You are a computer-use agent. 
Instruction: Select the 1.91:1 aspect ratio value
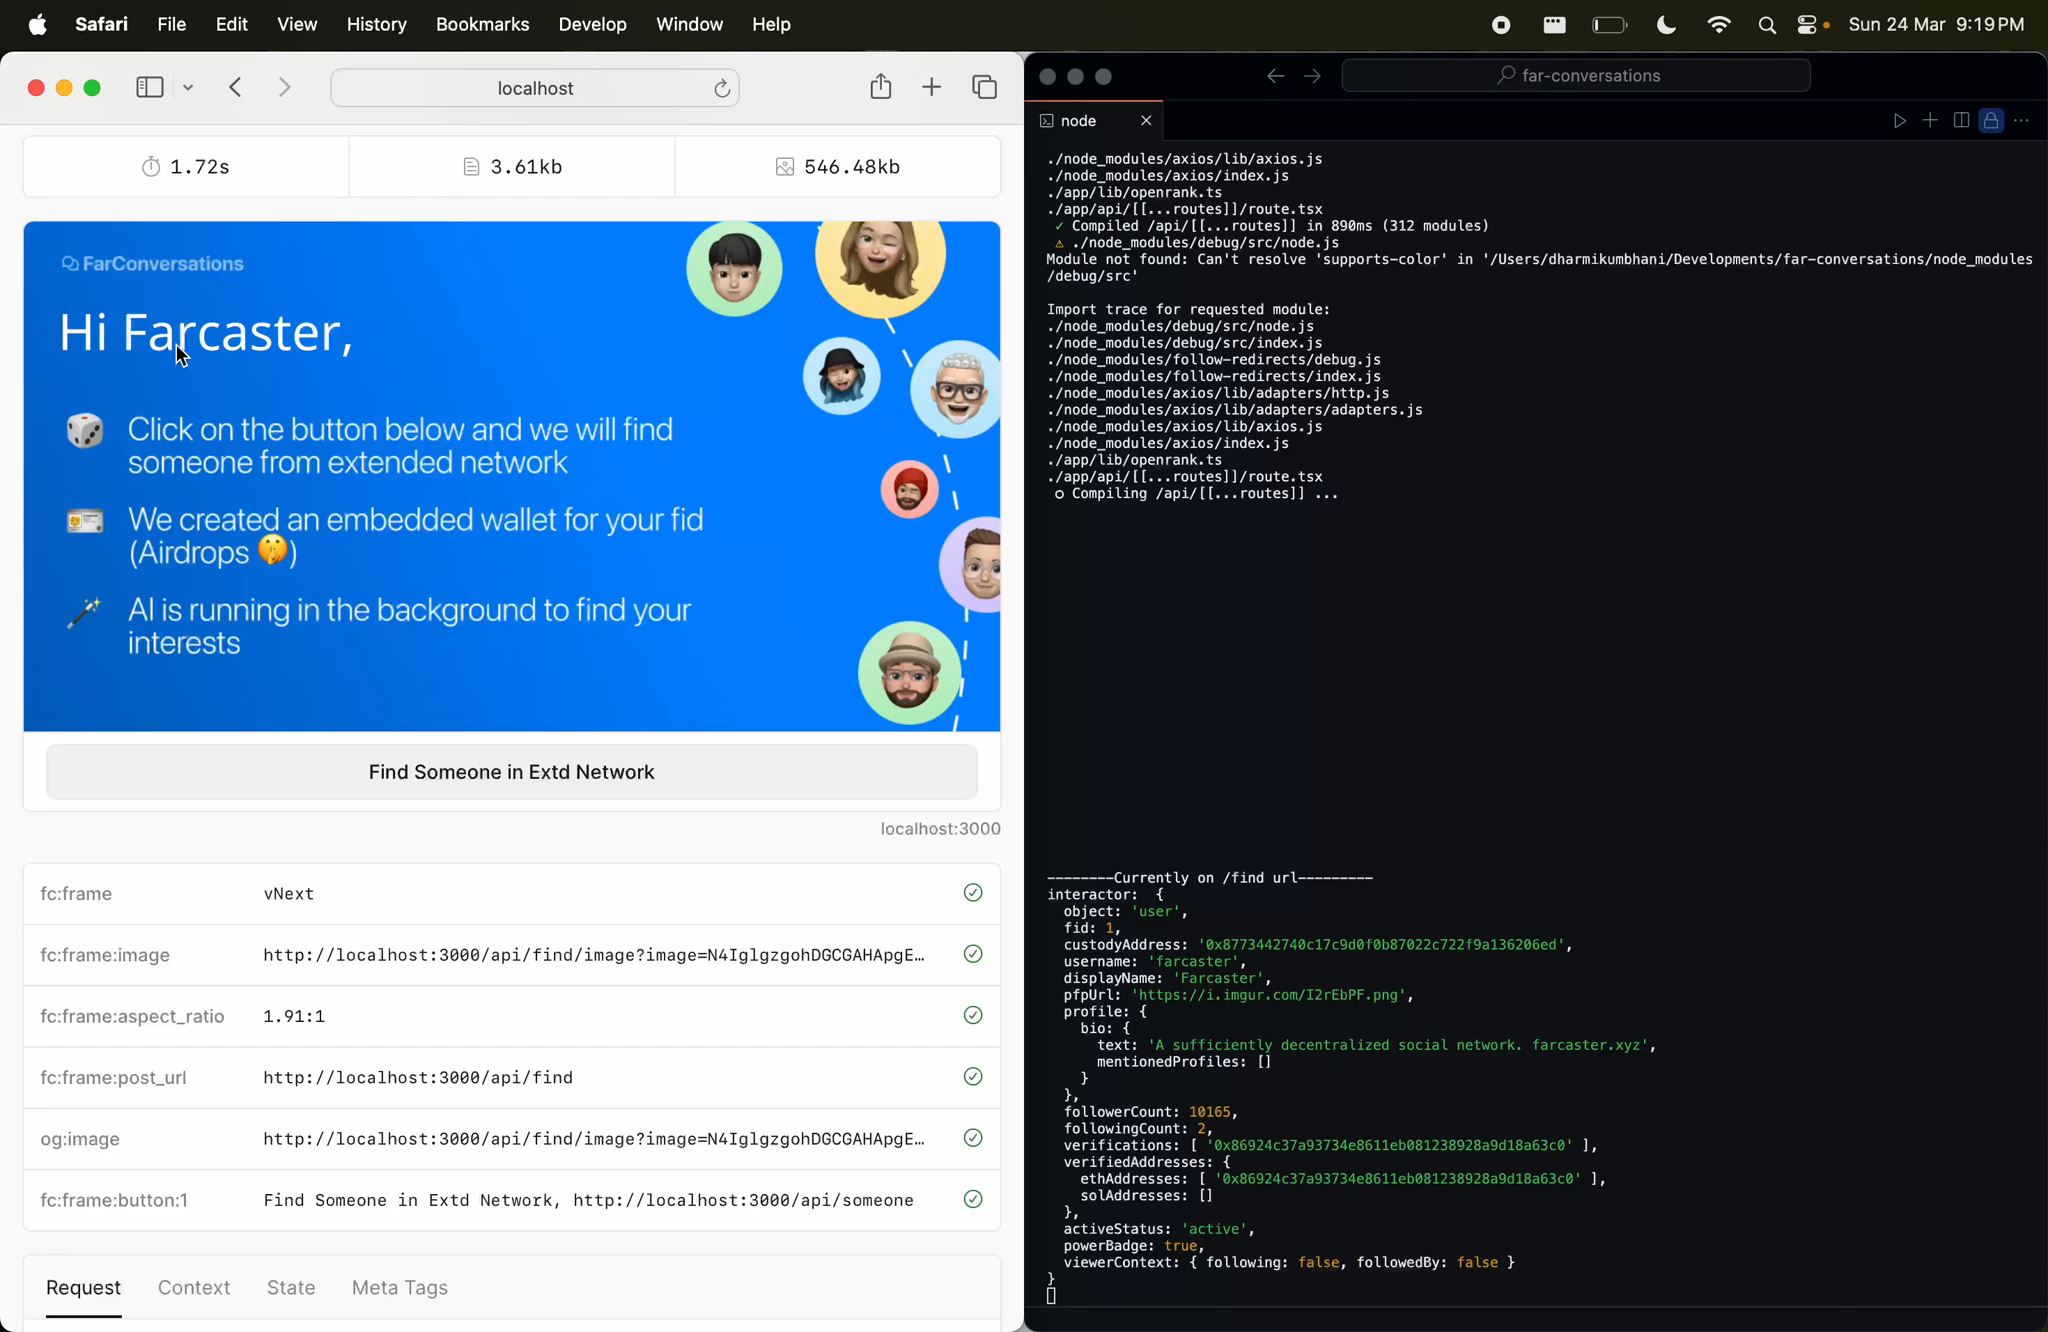tap(294, 1017)
